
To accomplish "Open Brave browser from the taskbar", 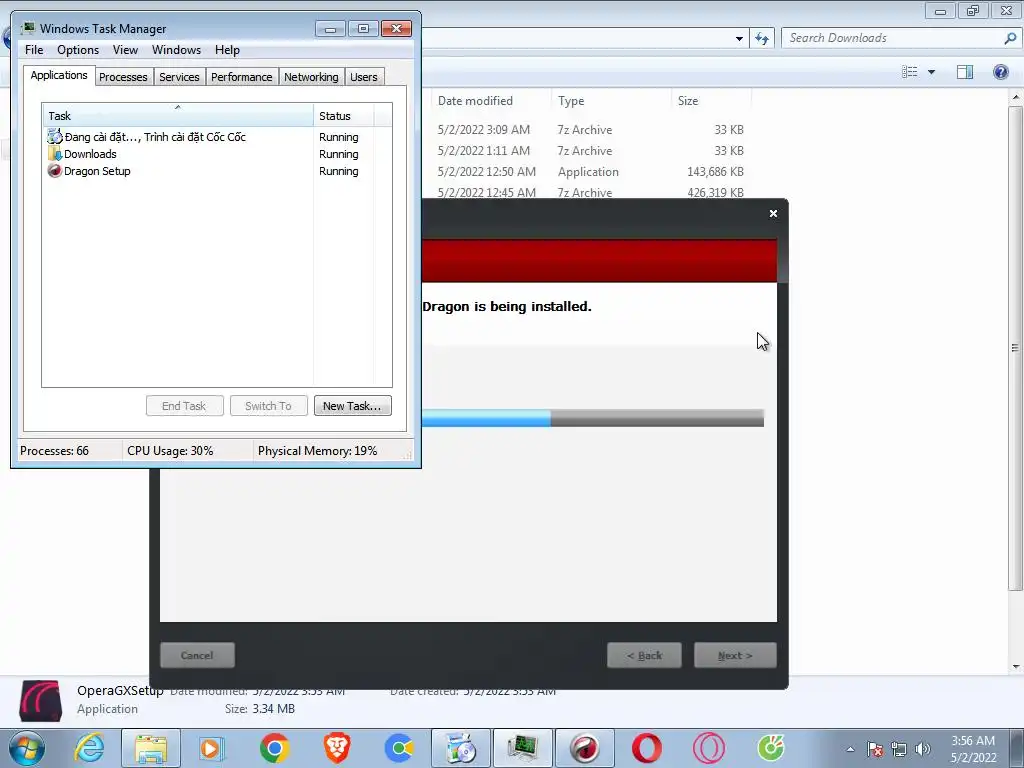I will [x=337, y=748].
